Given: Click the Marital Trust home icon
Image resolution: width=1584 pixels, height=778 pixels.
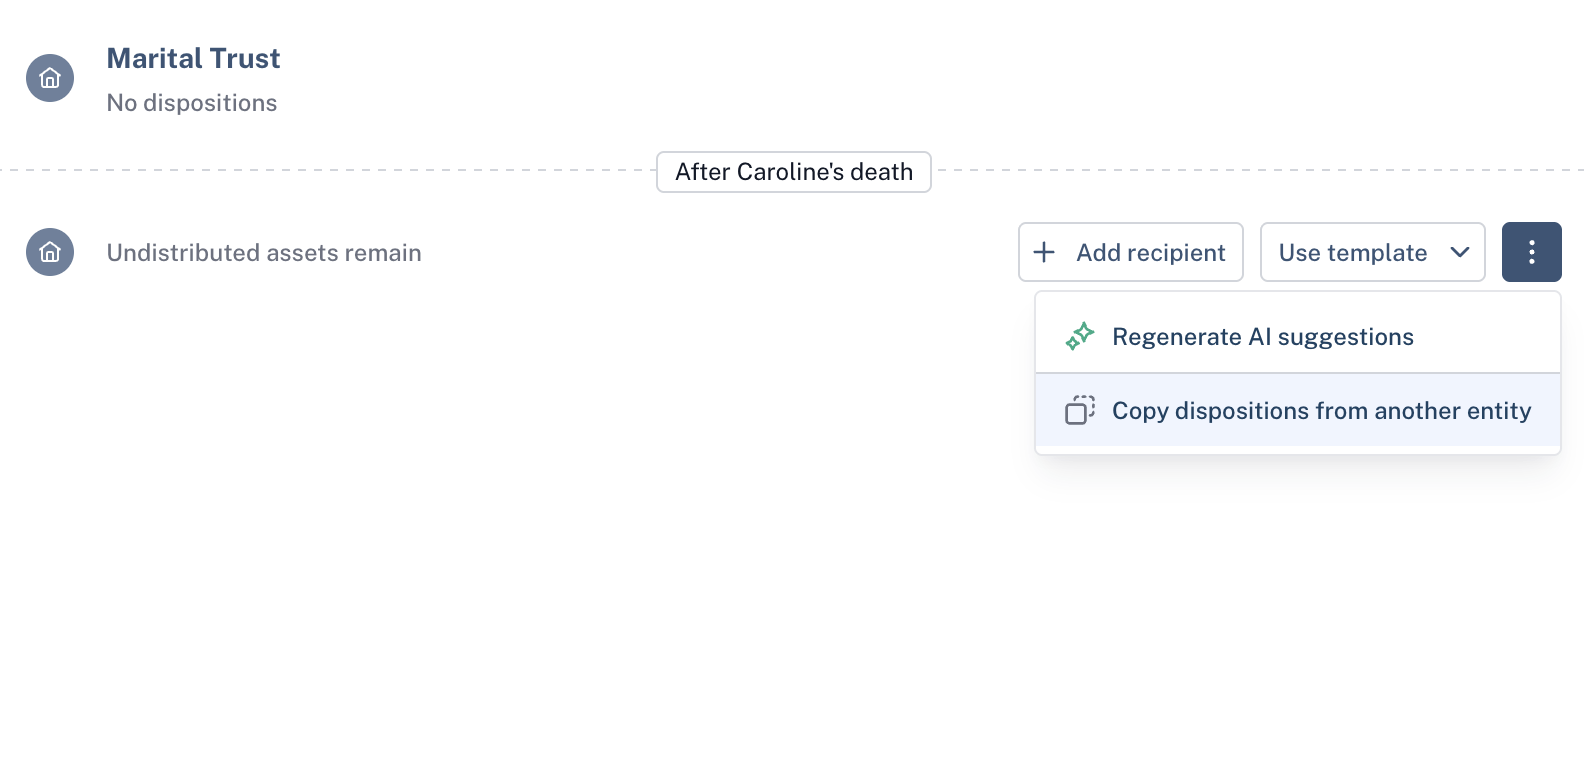Looking at the screenshot, I should [x=50, y=78].
